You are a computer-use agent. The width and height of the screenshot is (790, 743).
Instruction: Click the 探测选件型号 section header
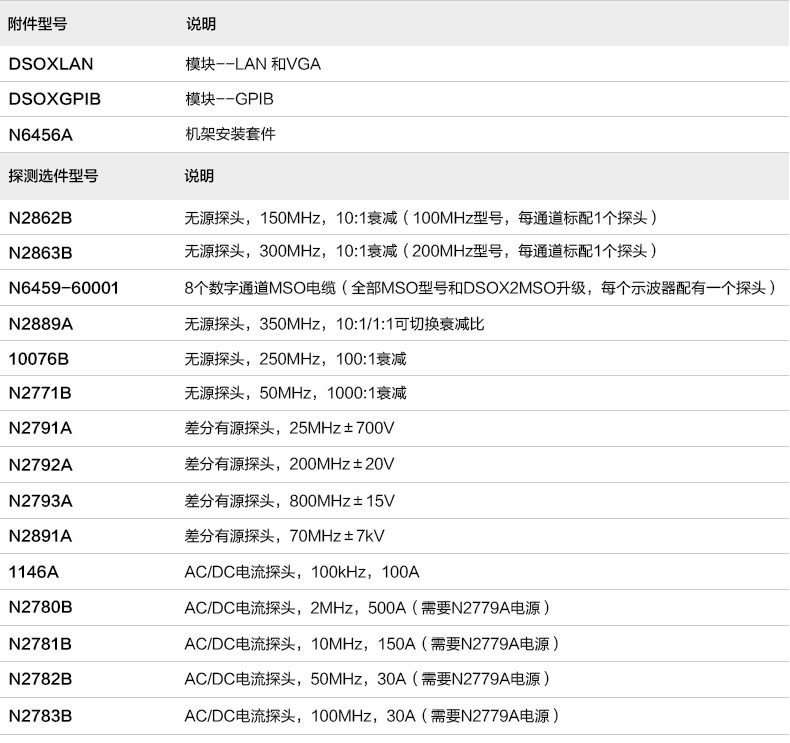[53, 176]
